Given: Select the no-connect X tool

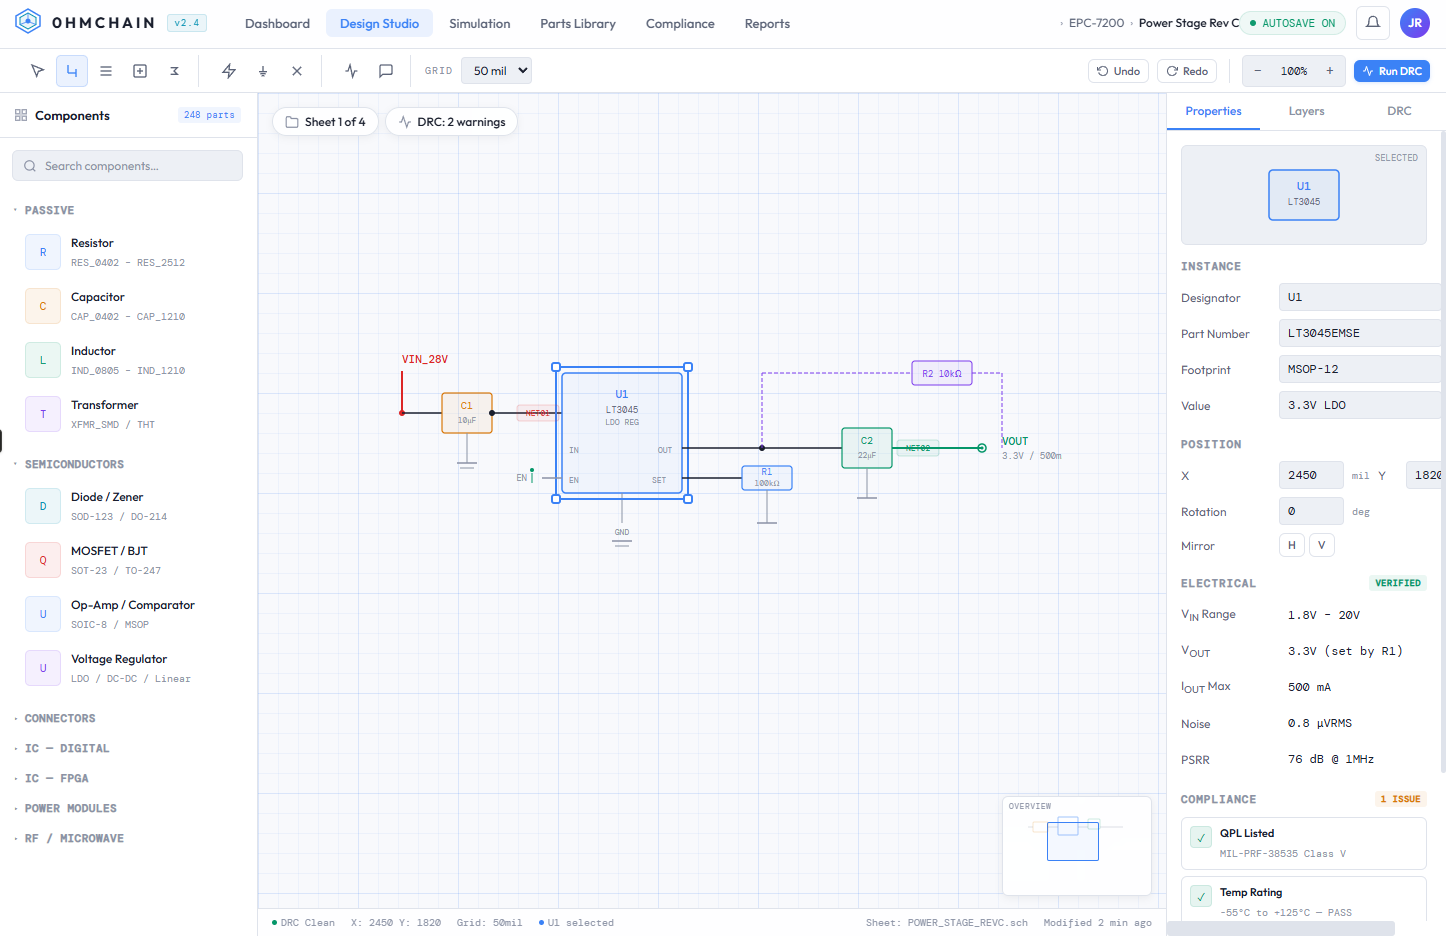Looking at the screenshot, I should [297, 71].
